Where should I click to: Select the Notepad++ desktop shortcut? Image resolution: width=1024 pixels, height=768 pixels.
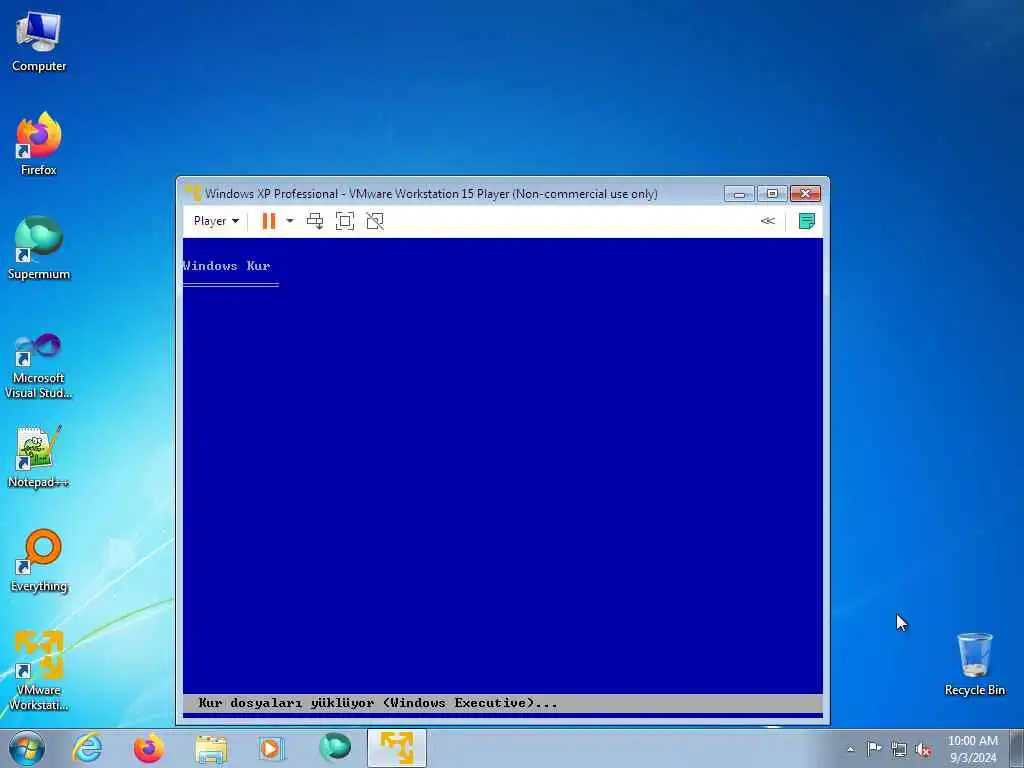[x=39, y=457]
